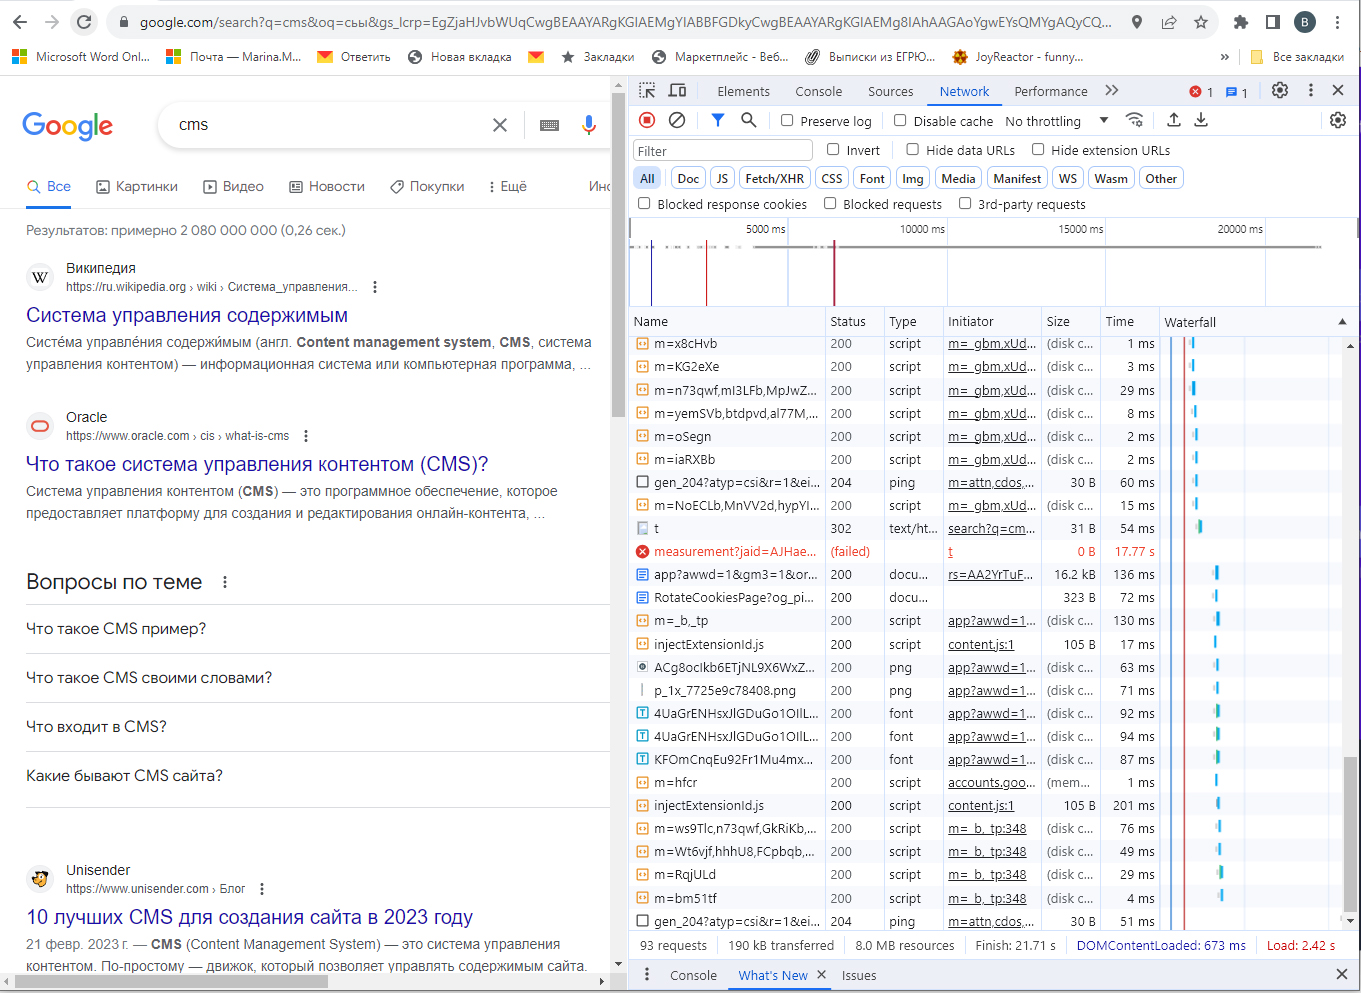Filter requests by JS type

coord(722,178)
